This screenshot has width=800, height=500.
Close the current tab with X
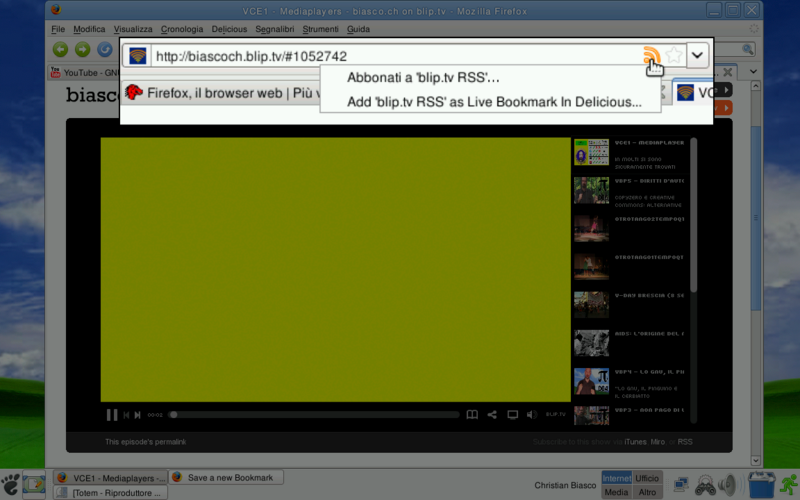728,72
